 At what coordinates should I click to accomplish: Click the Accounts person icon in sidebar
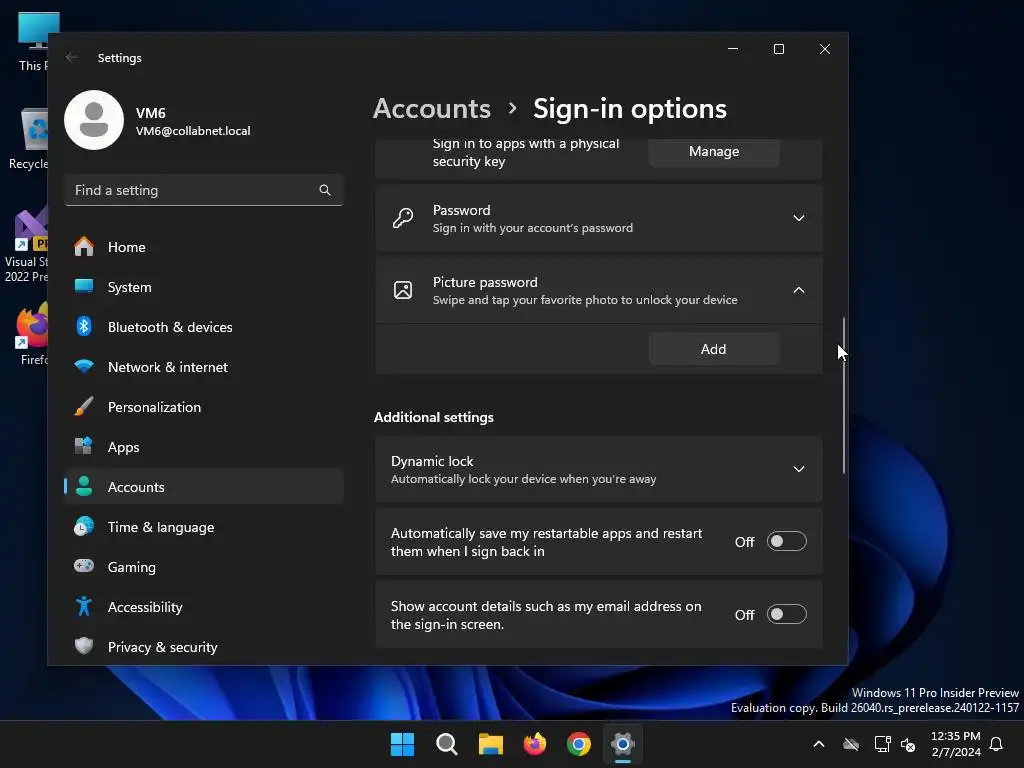(x=84, y=487)
